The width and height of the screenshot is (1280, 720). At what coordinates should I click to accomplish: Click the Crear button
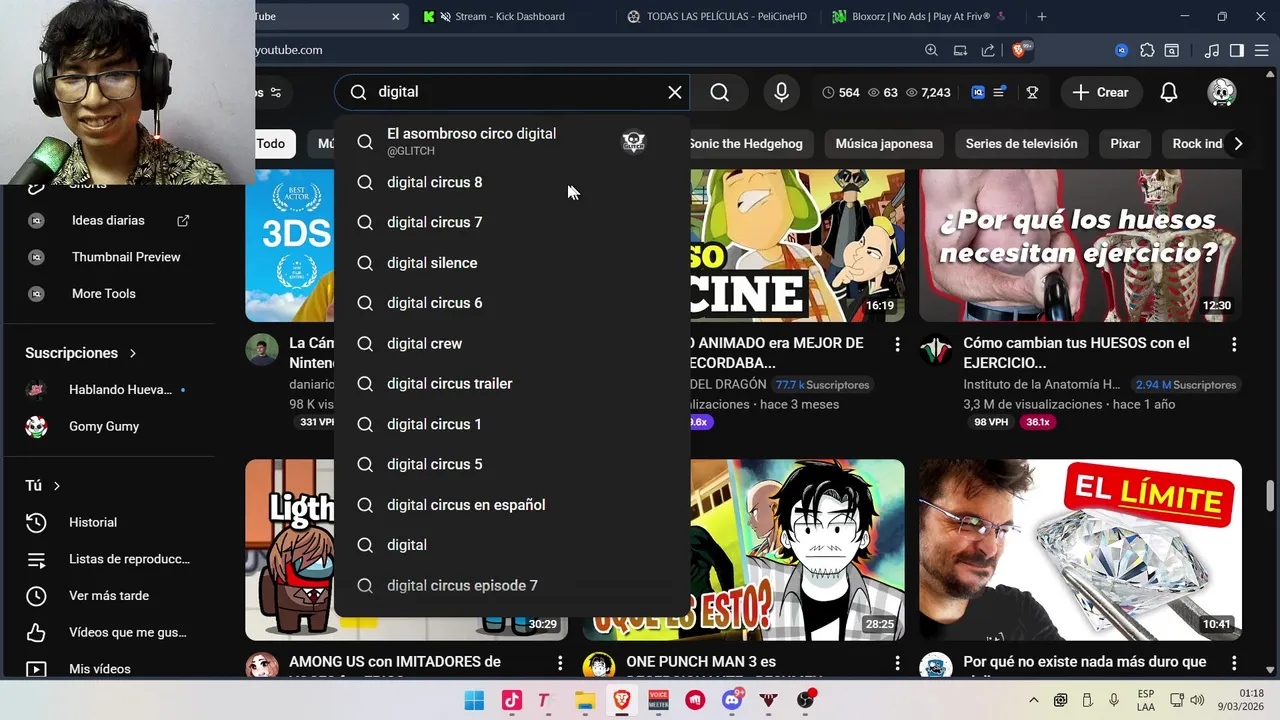(1100, 92)
